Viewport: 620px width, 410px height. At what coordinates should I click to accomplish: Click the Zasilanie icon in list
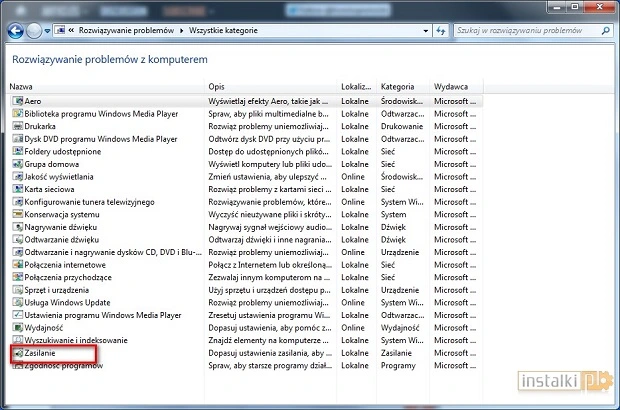tap(16, 353)
